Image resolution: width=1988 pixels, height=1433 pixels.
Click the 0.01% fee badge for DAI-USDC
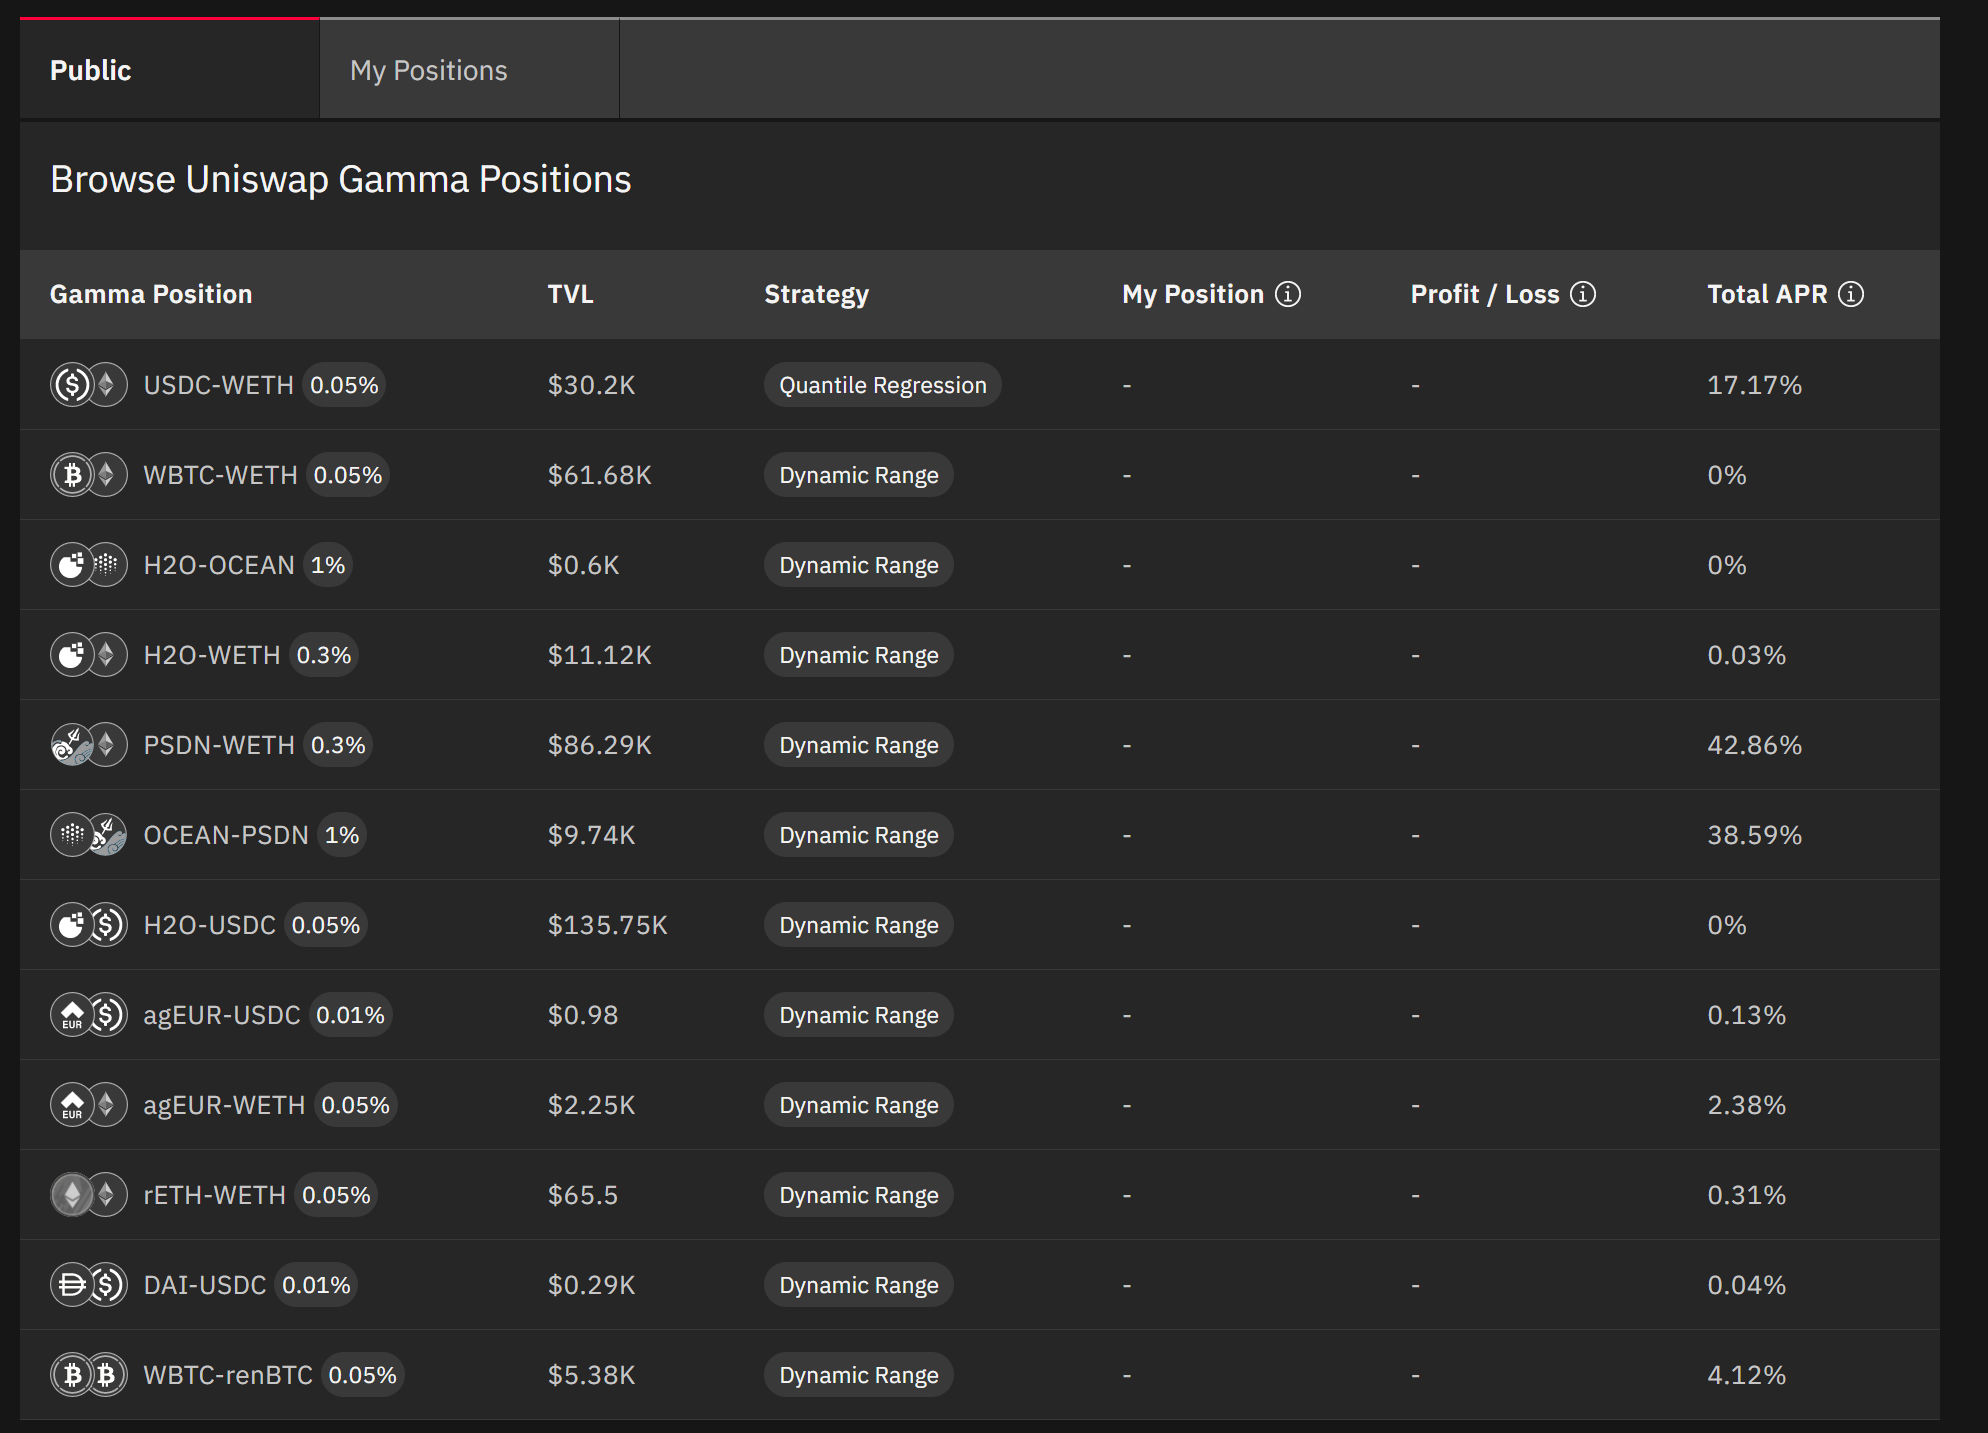316,1285
